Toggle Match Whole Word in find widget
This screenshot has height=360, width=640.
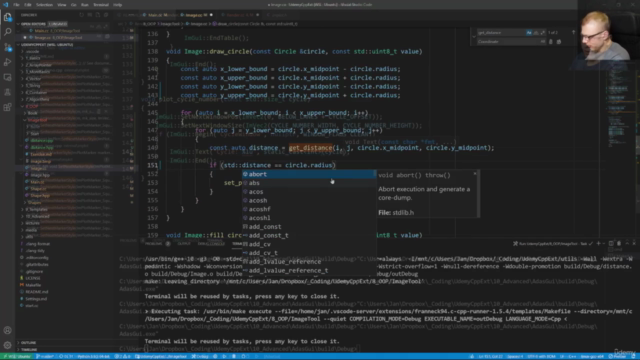point(536,32)
